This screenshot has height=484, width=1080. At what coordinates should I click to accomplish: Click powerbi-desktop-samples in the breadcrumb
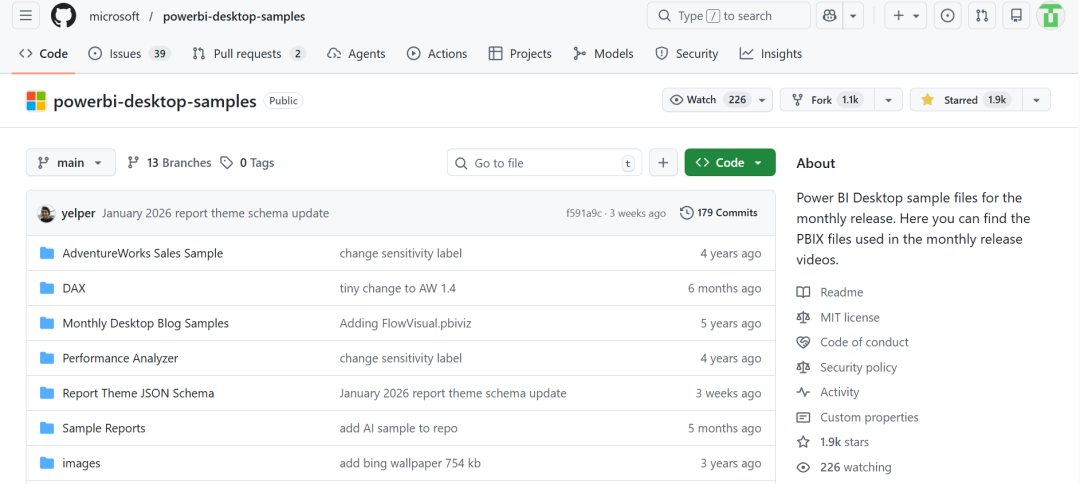(x=234, y=16)
